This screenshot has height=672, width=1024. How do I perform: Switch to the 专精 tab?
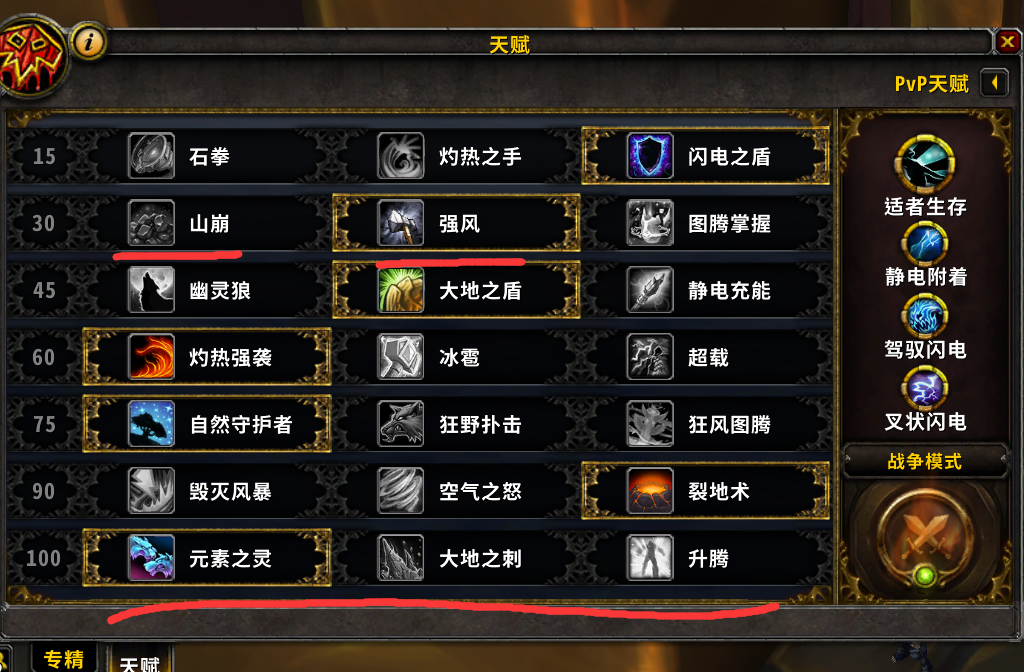click(x=64, y=658)
